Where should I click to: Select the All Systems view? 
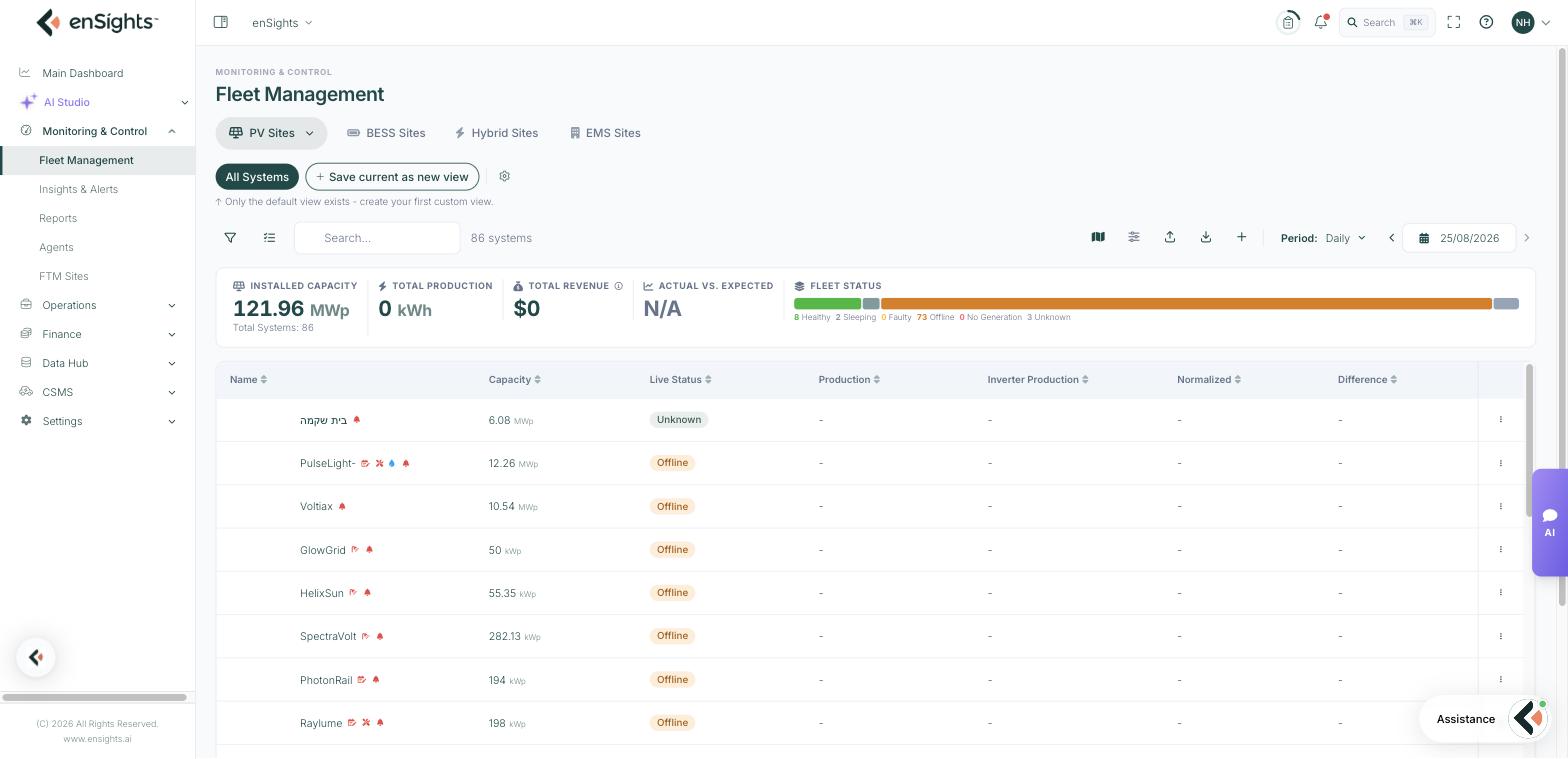(x=257, y=177)
